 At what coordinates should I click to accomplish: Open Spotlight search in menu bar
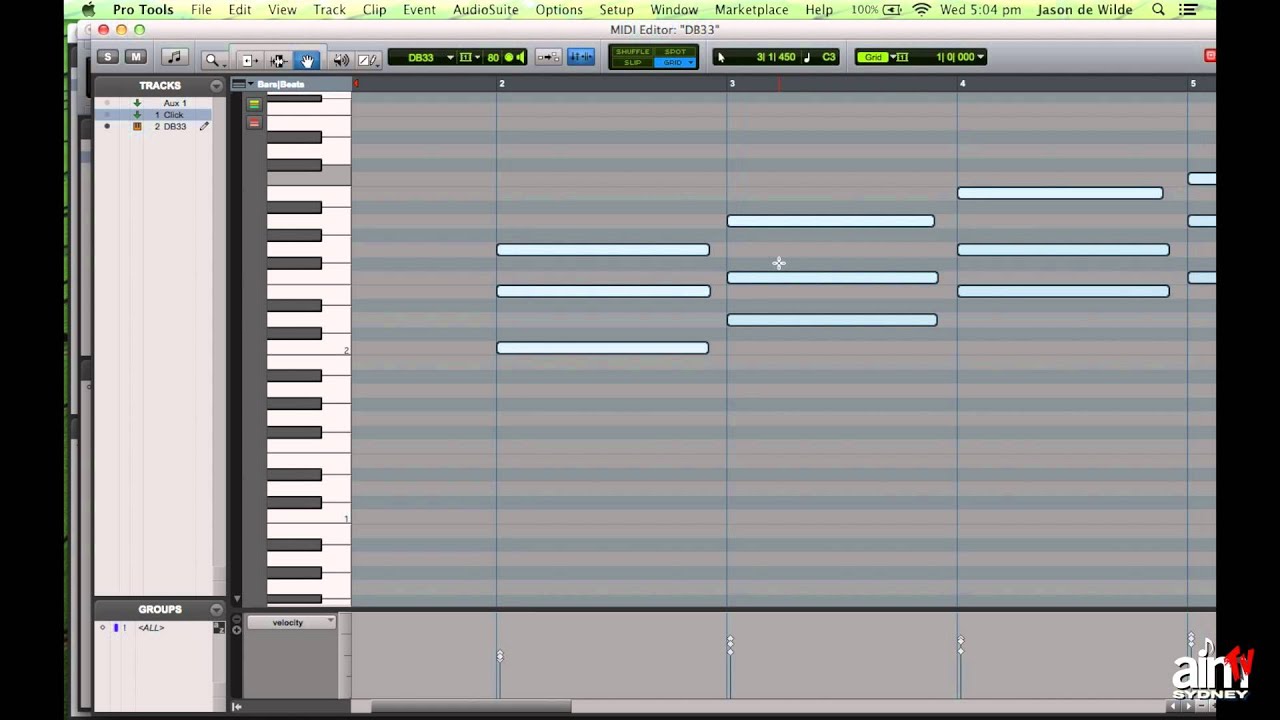point(1158,10)
